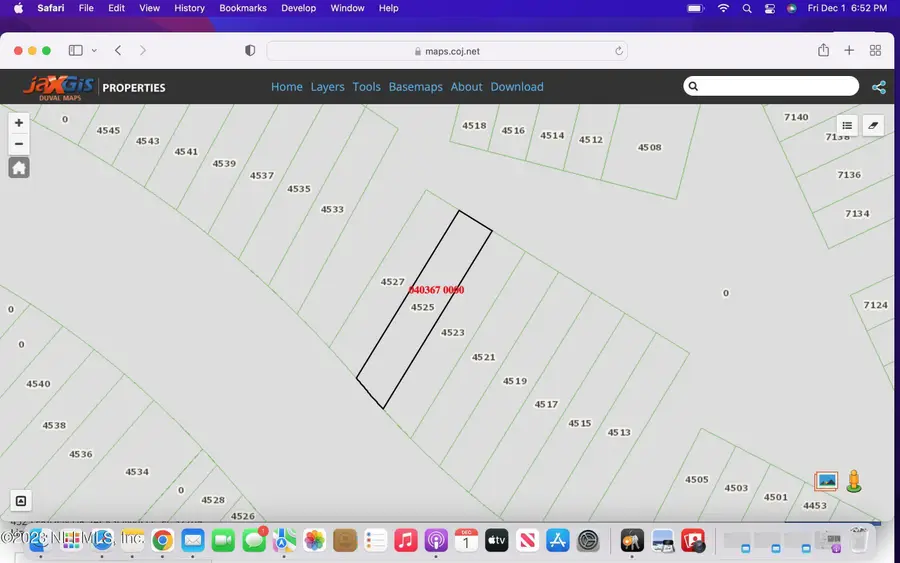Zoom out the map with the minus button
Screen dimensions: 900x563
coord(18,144)
